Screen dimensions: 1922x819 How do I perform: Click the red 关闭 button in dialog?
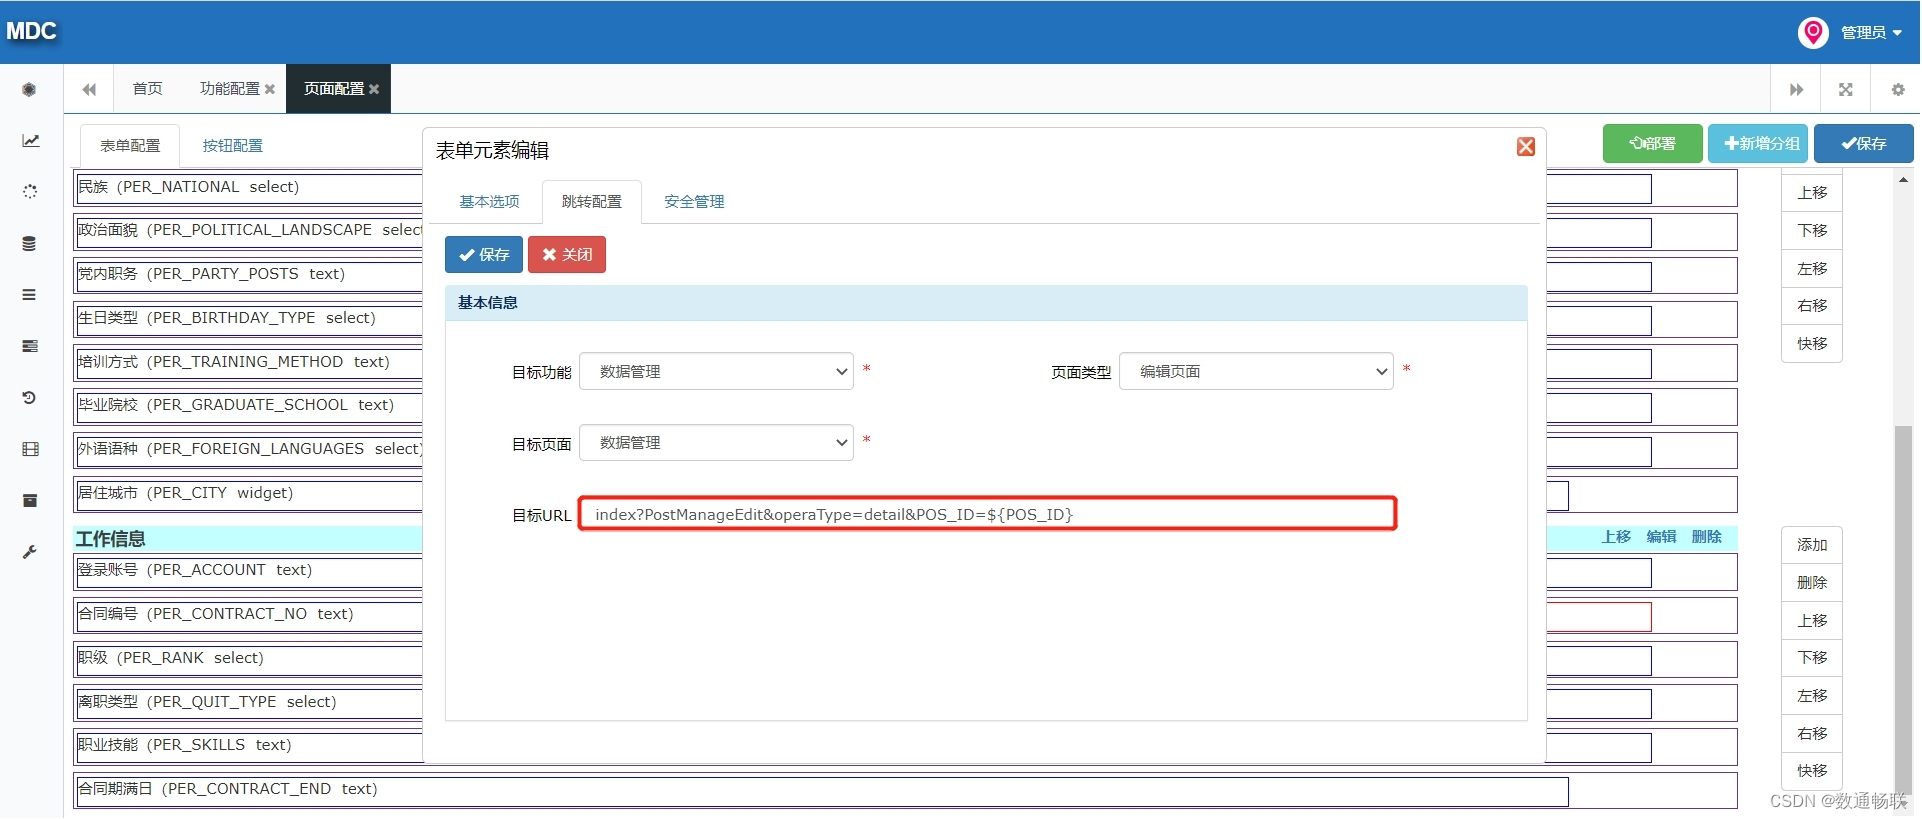(567, 255)
